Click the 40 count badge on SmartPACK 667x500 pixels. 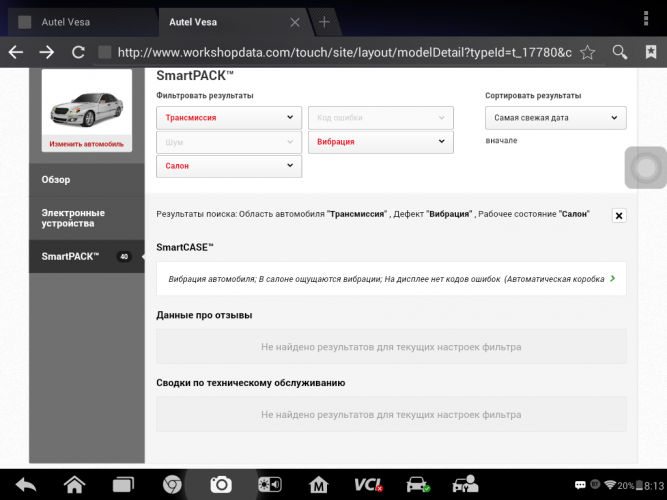point(124,257)
